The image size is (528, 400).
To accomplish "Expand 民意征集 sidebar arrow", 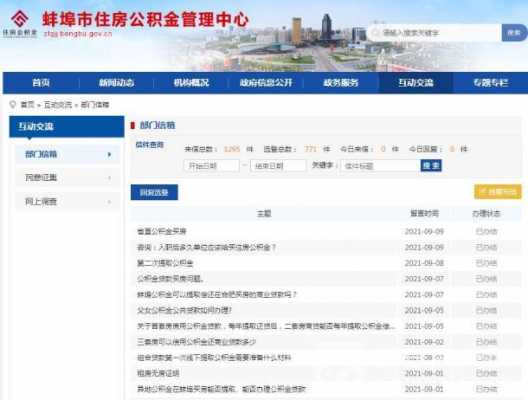I will point(109,178).
